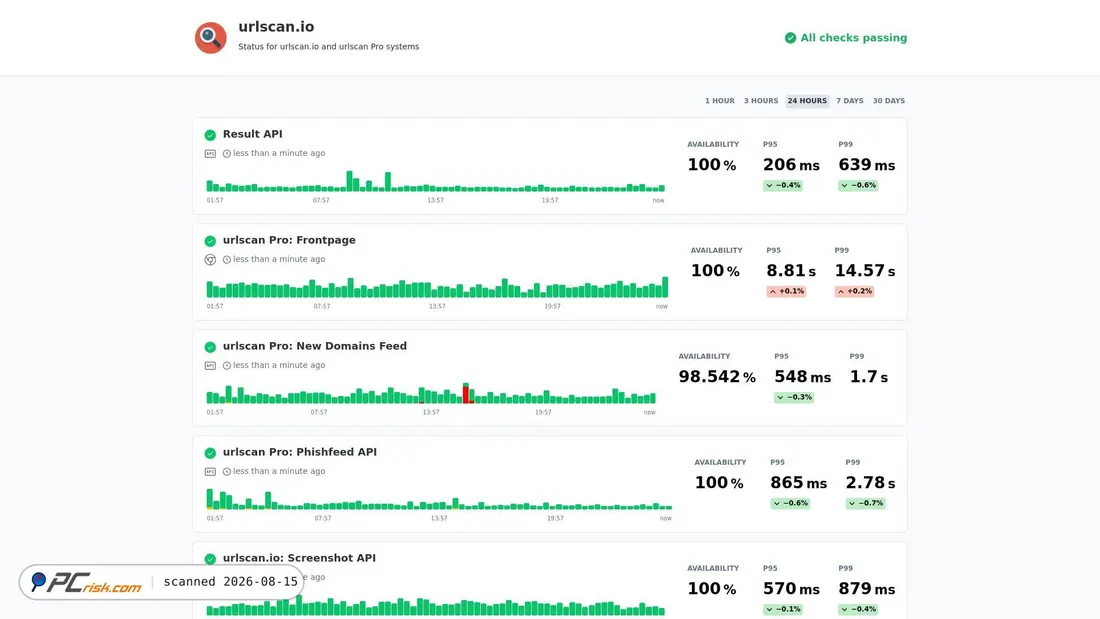This screenshot has width=1100, height=619.
Task: Click the Phishfeed API P99 -0.7% badge
Action: (x=865, y=503)
